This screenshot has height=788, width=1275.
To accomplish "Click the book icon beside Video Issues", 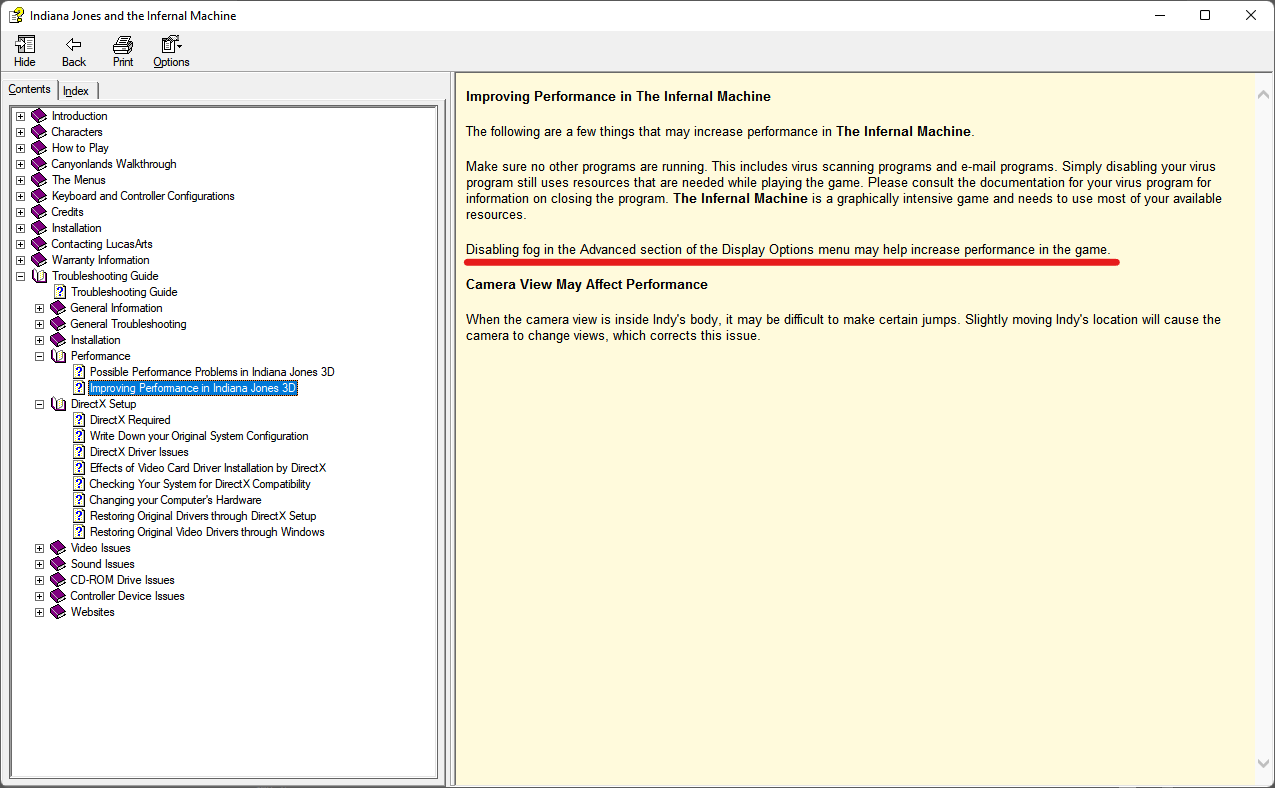I will tap(58, 548).
